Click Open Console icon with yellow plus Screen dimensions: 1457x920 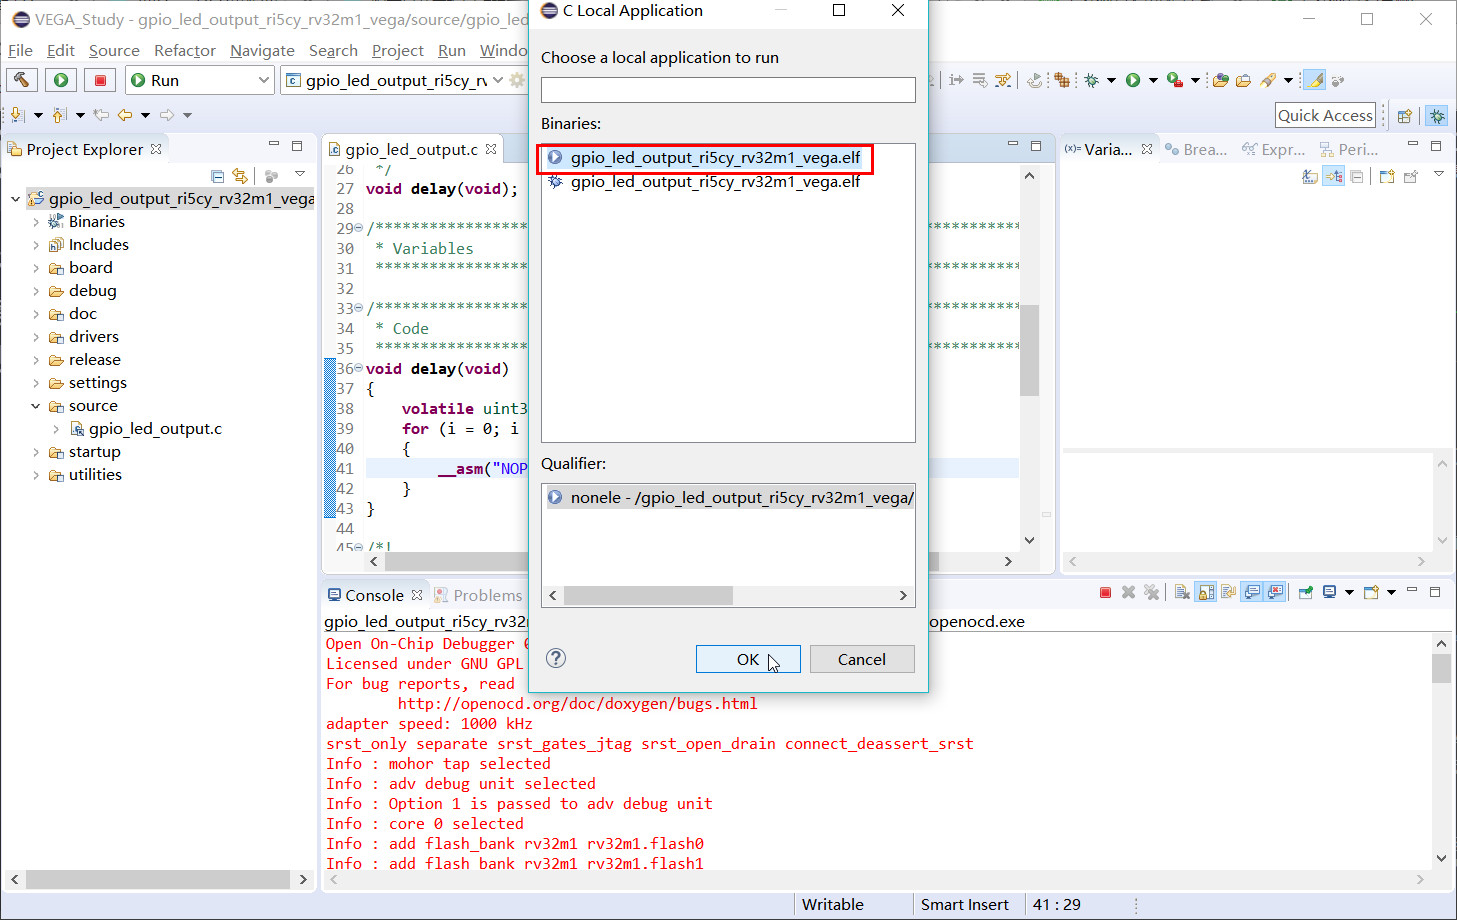coord(1371,593)
